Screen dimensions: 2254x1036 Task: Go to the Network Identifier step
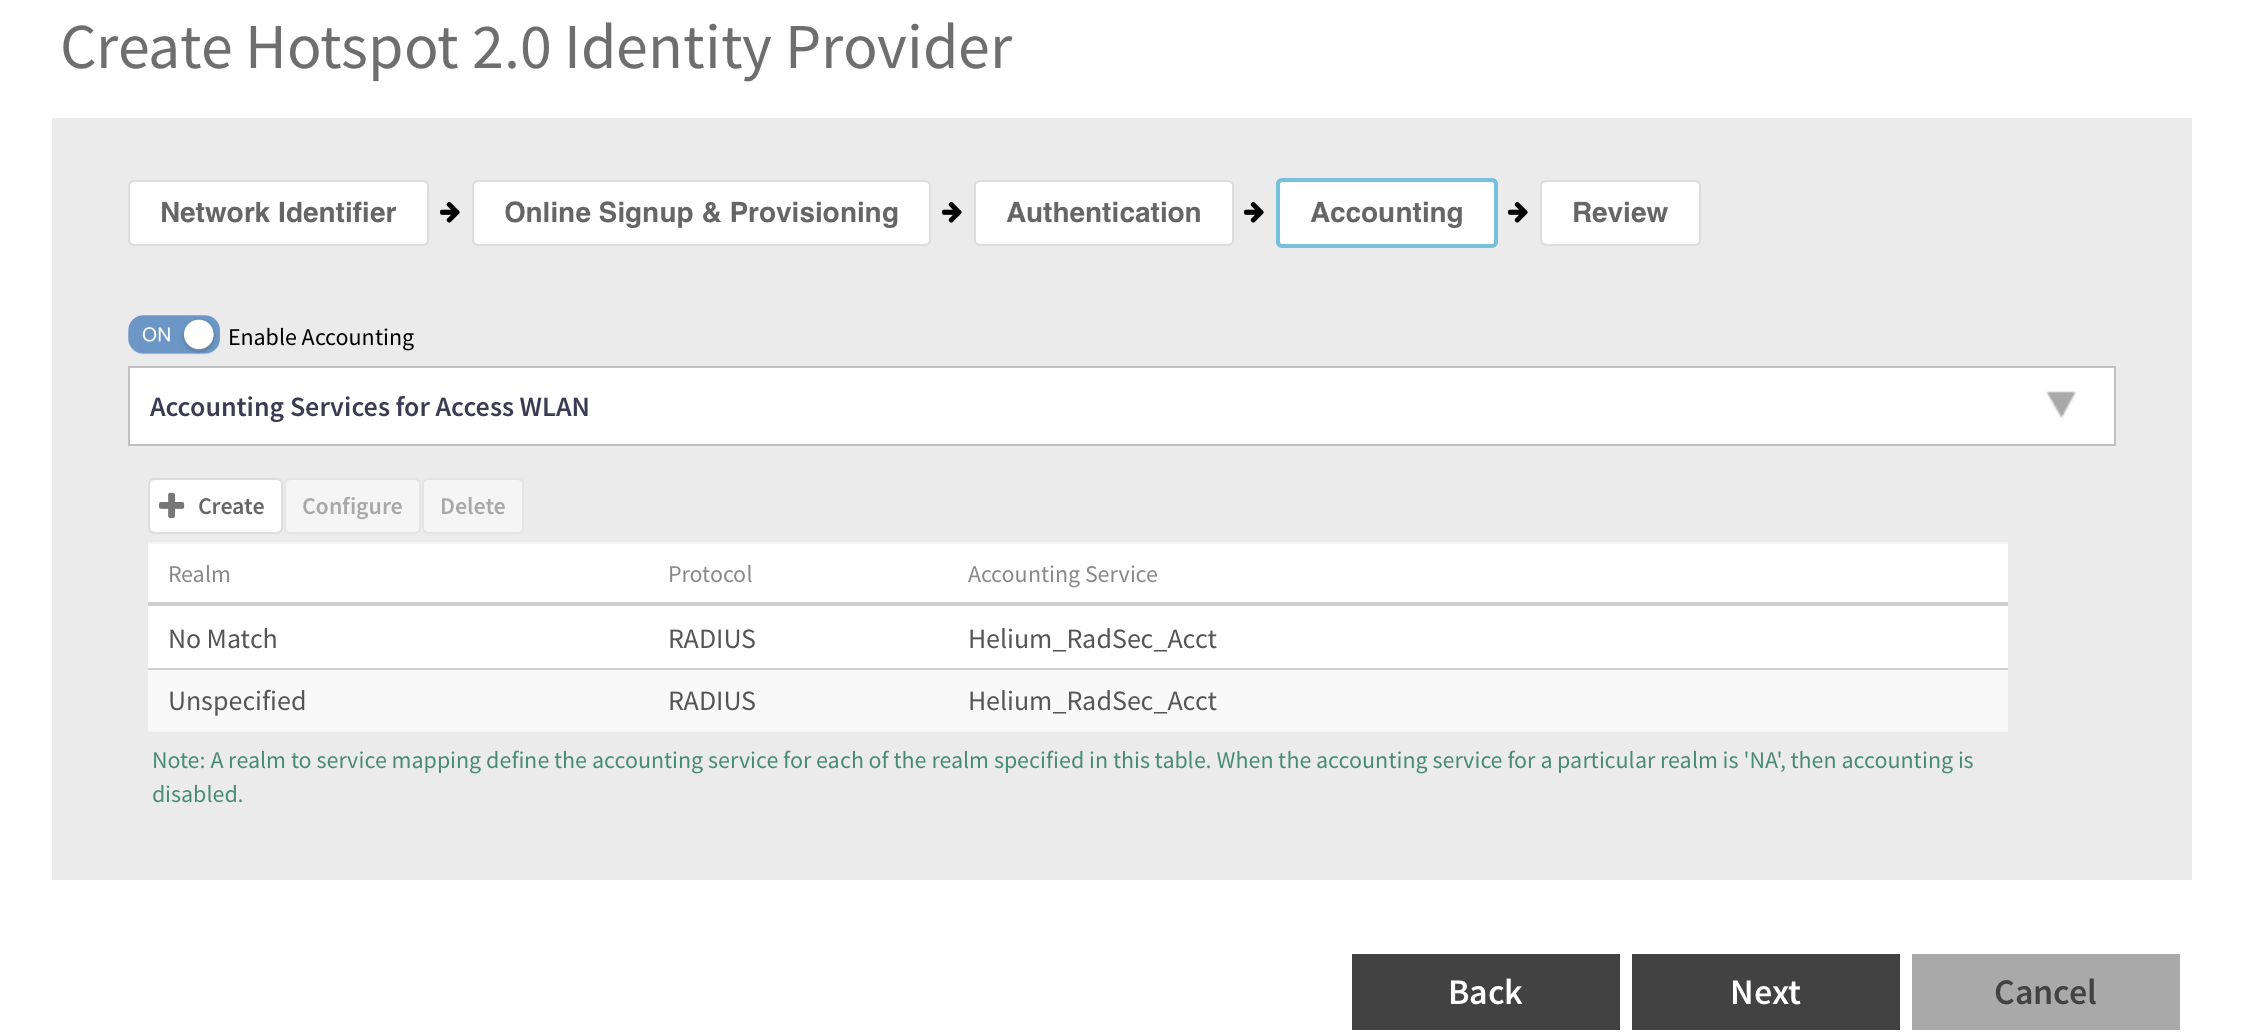278,213
